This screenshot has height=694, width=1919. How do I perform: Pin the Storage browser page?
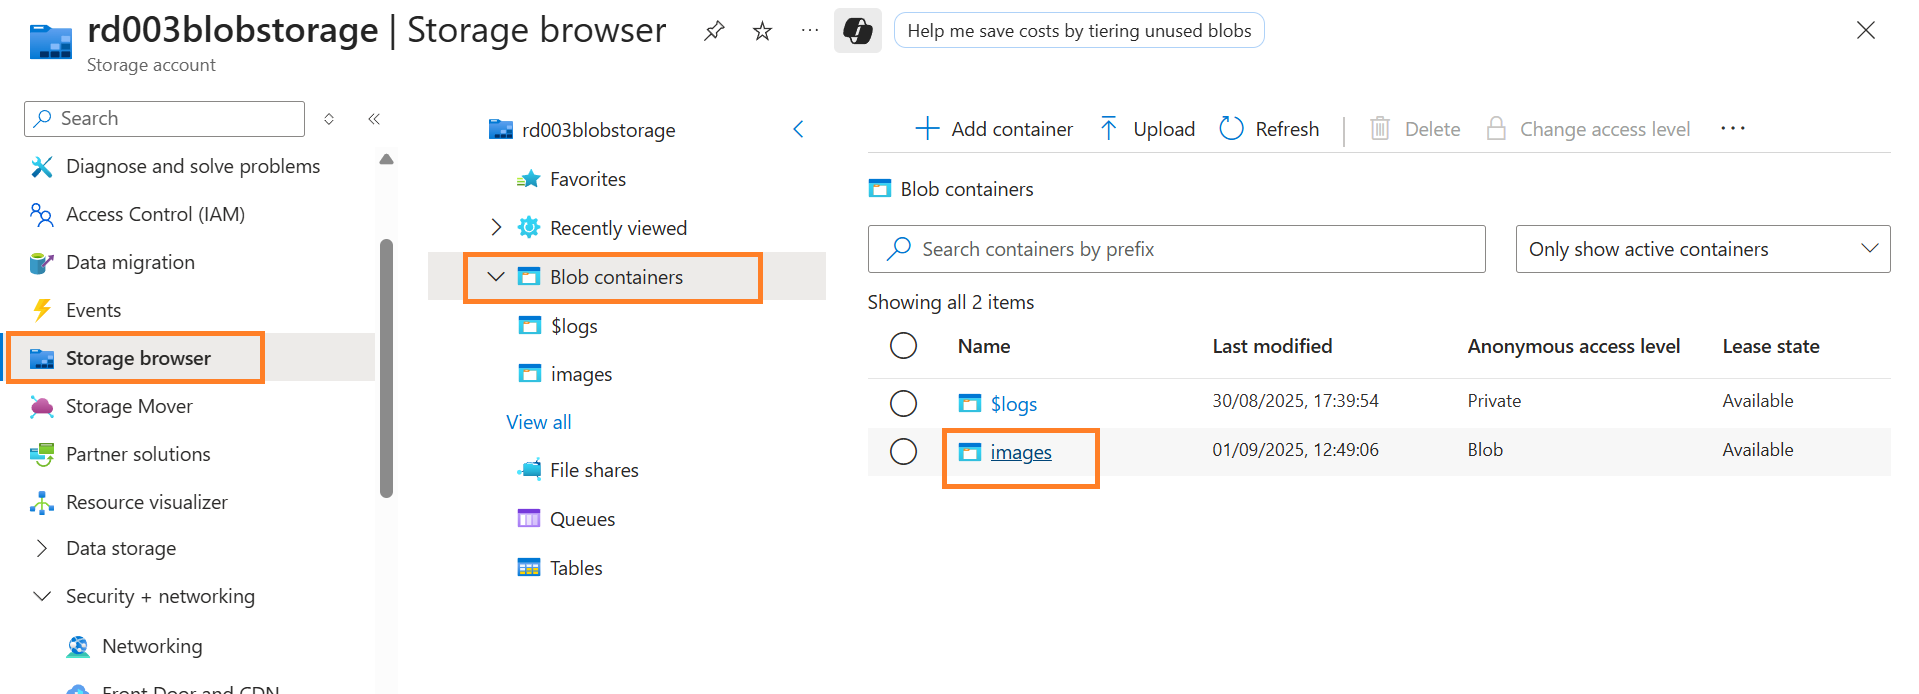[714, 31]
